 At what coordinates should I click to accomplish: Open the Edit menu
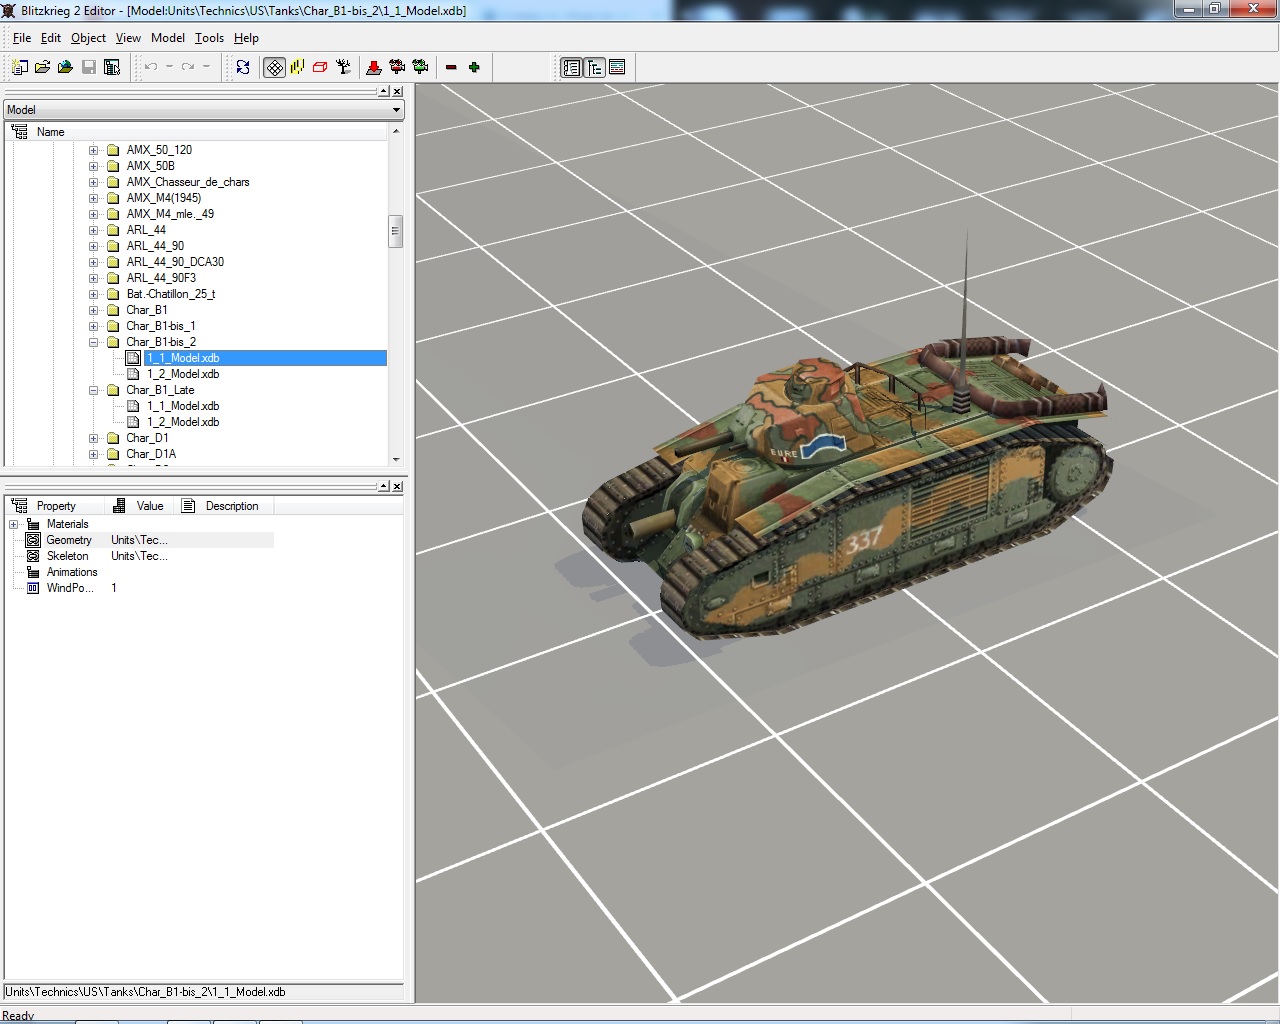(x=51, y=38)
